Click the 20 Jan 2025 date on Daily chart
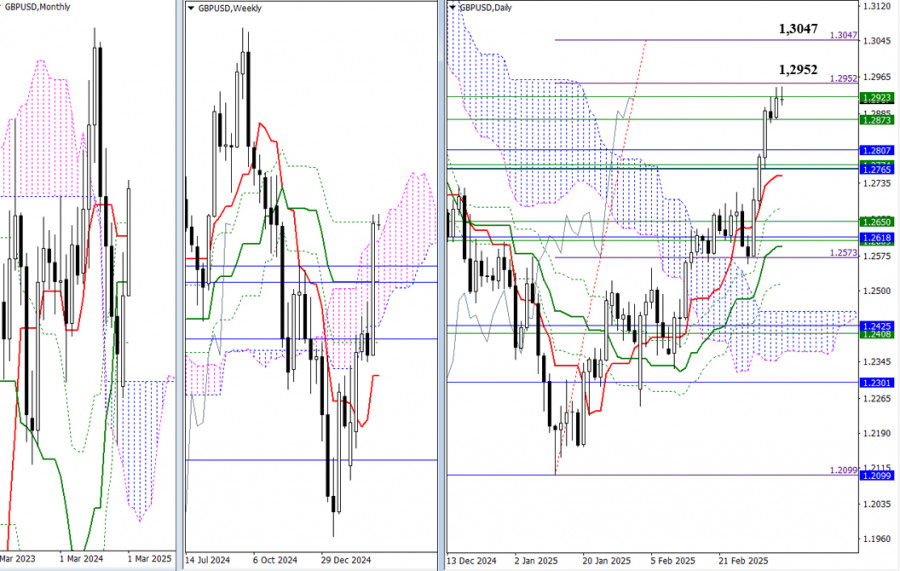This screenshot has width=900, height=571. [x=606, y=560]
